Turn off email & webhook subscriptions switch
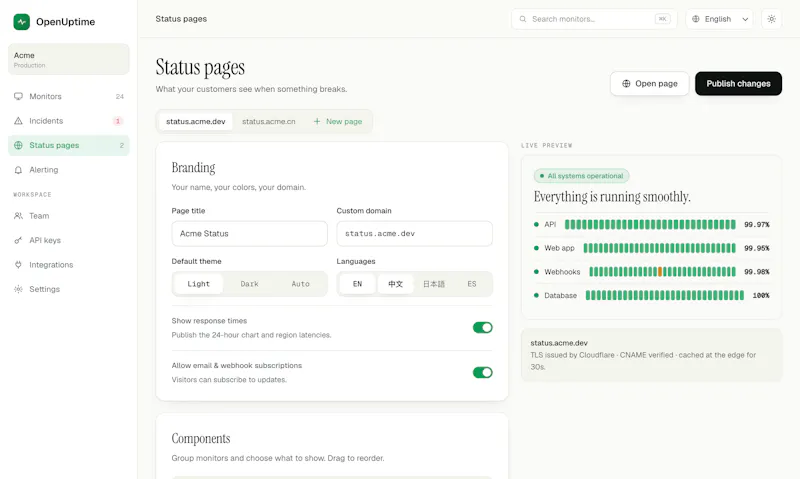This screenshot has width=800, height=479. pos(482,372)
